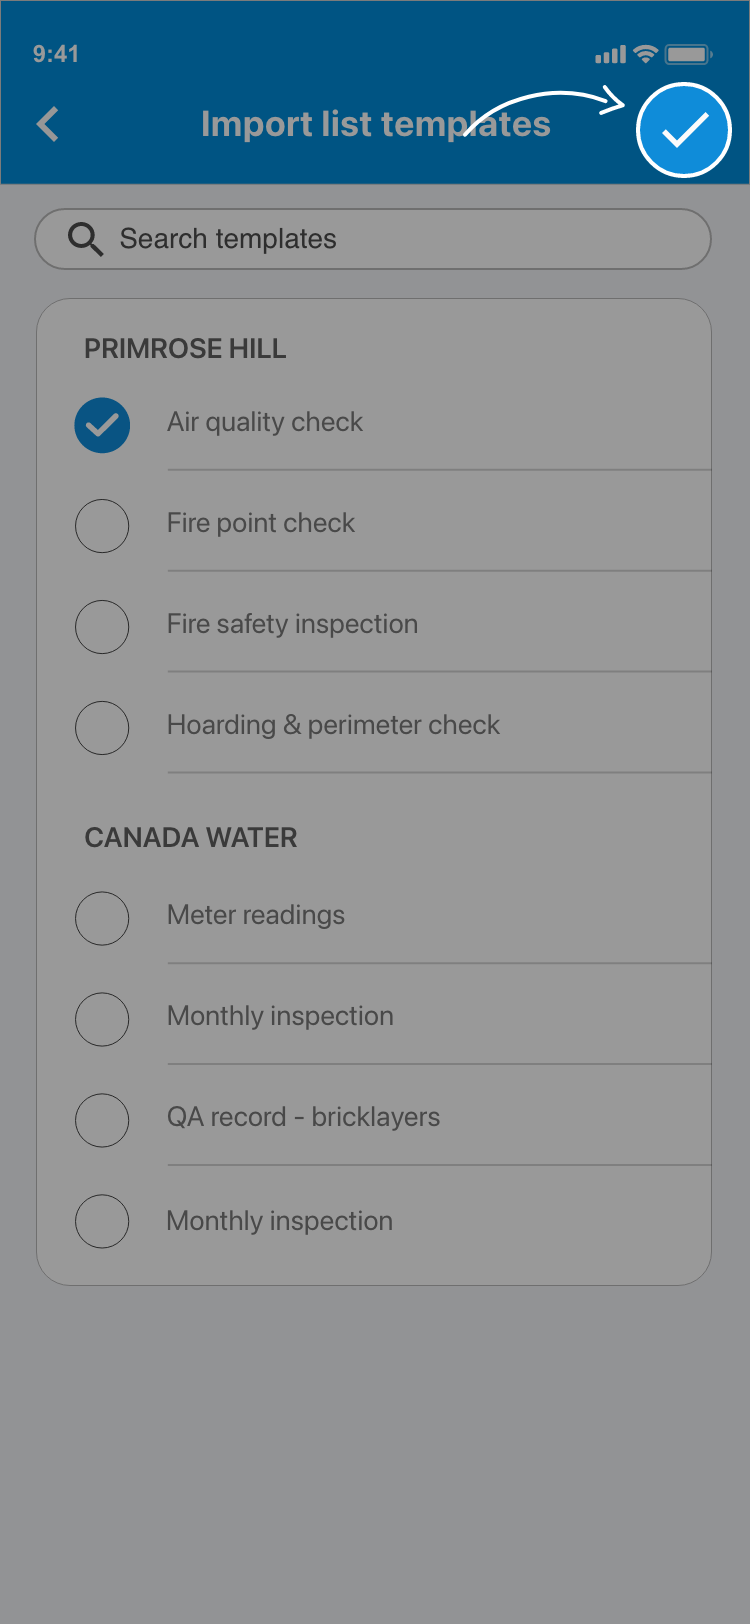Image resolution: width=750 pixels, height=1624 pixels.
Task: Tap the cellular signal bars icon
Action: pos(610,55)
